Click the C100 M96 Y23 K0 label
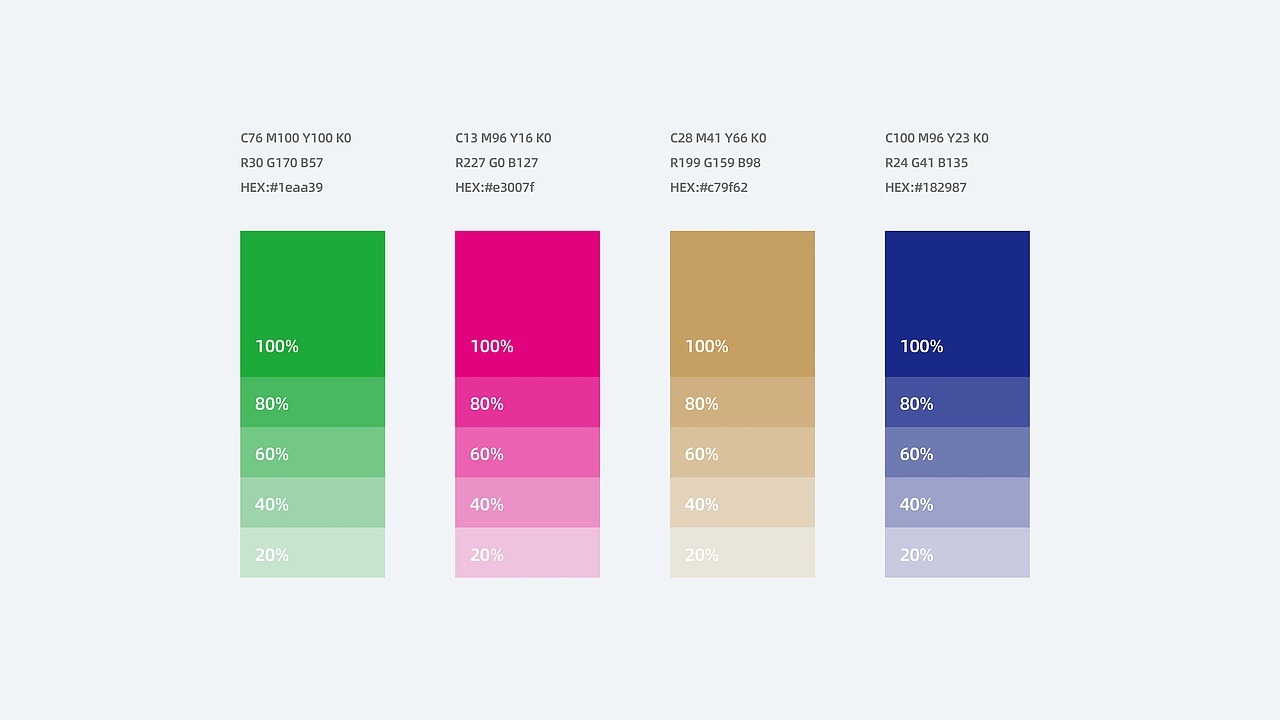This screenshot has height=720, width=1280. tap(937, 138)
